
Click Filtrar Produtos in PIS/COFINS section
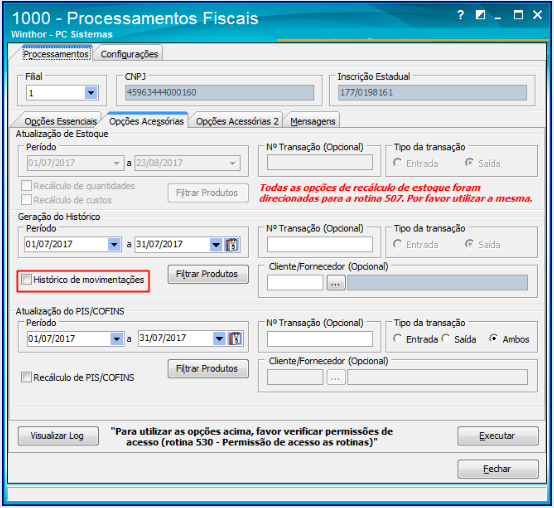pos(208,369)
